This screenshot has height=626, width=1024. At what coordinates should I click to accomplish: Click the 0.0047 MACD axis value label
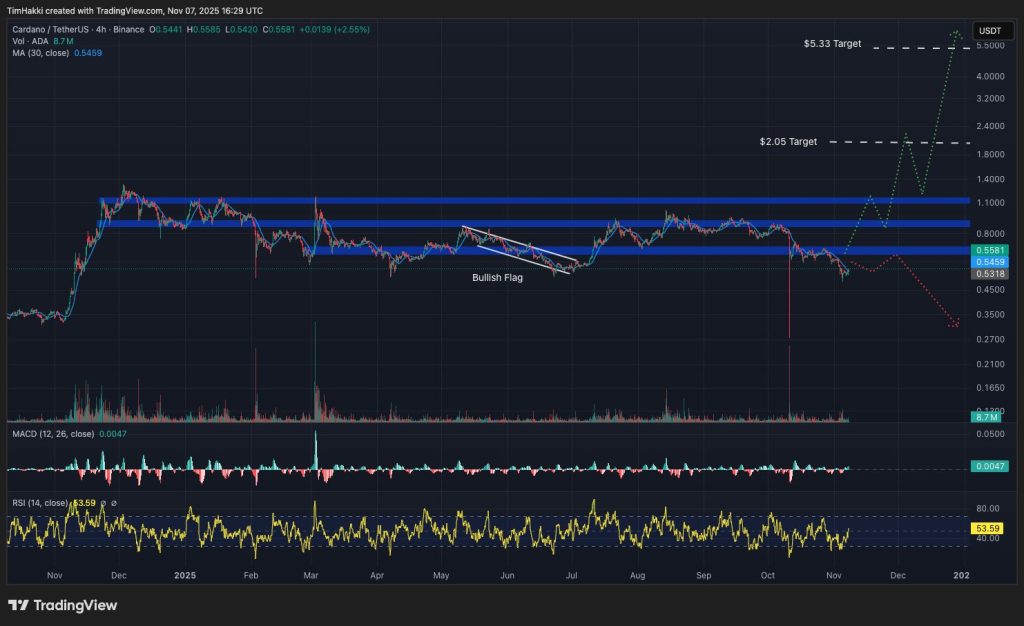(x=985, y=466)
